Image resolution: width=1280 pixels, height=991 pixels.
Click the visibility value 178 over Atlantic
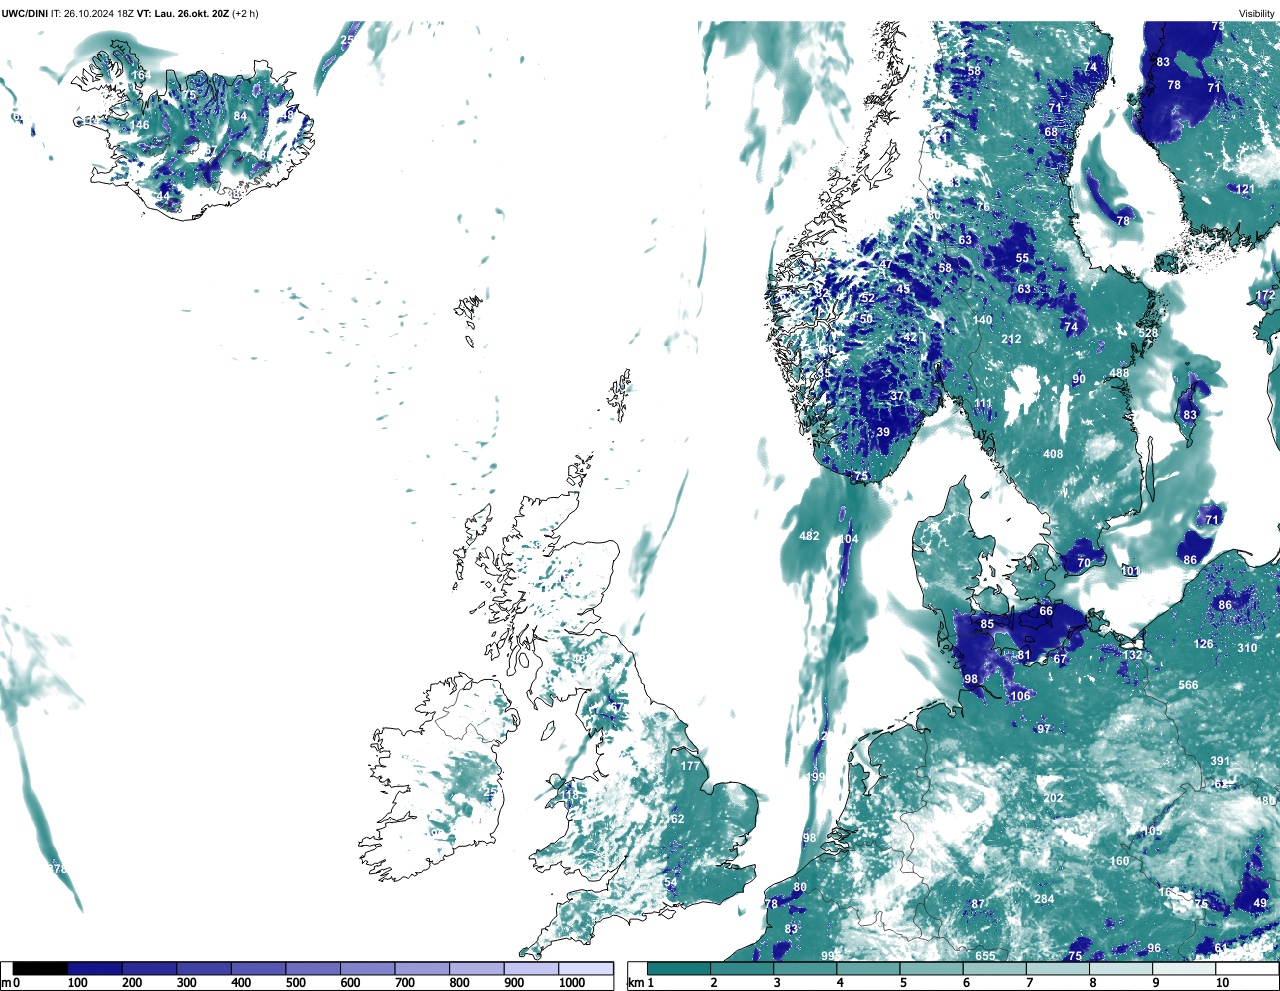[58, 869]
